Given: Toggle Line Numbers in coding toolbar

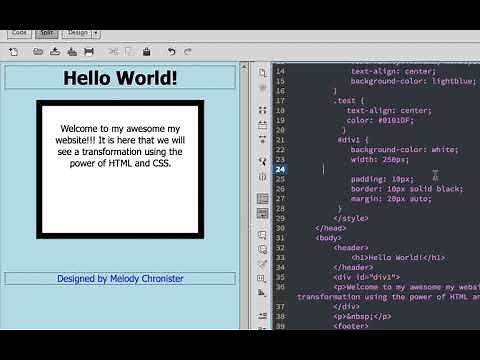Looking at the screenshot, I should (x=263, y=198).
